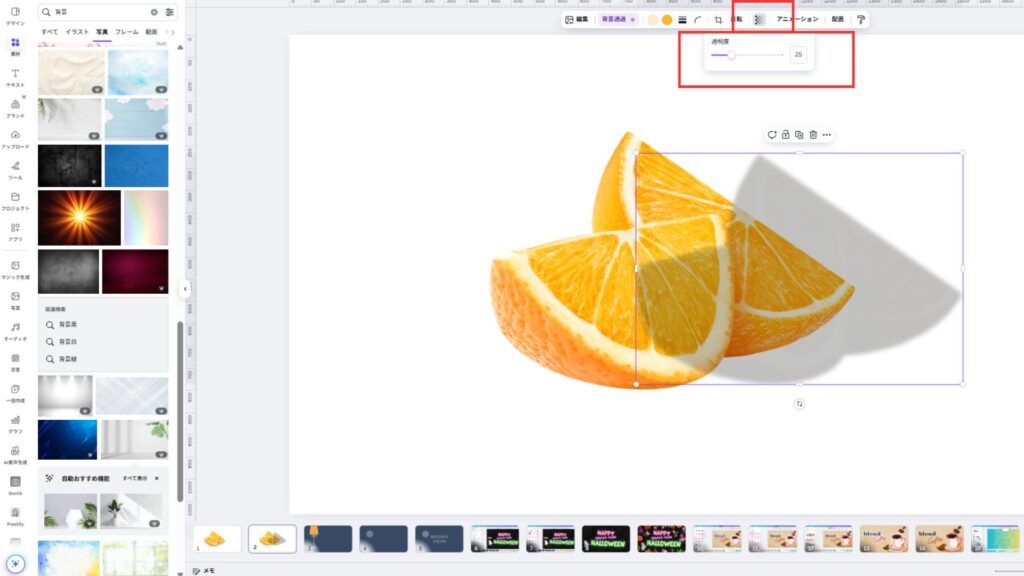The width and height of the screenshot is (1024, 576).
Task: Open the corner rounding icon in toolbar
Action: 698,19
